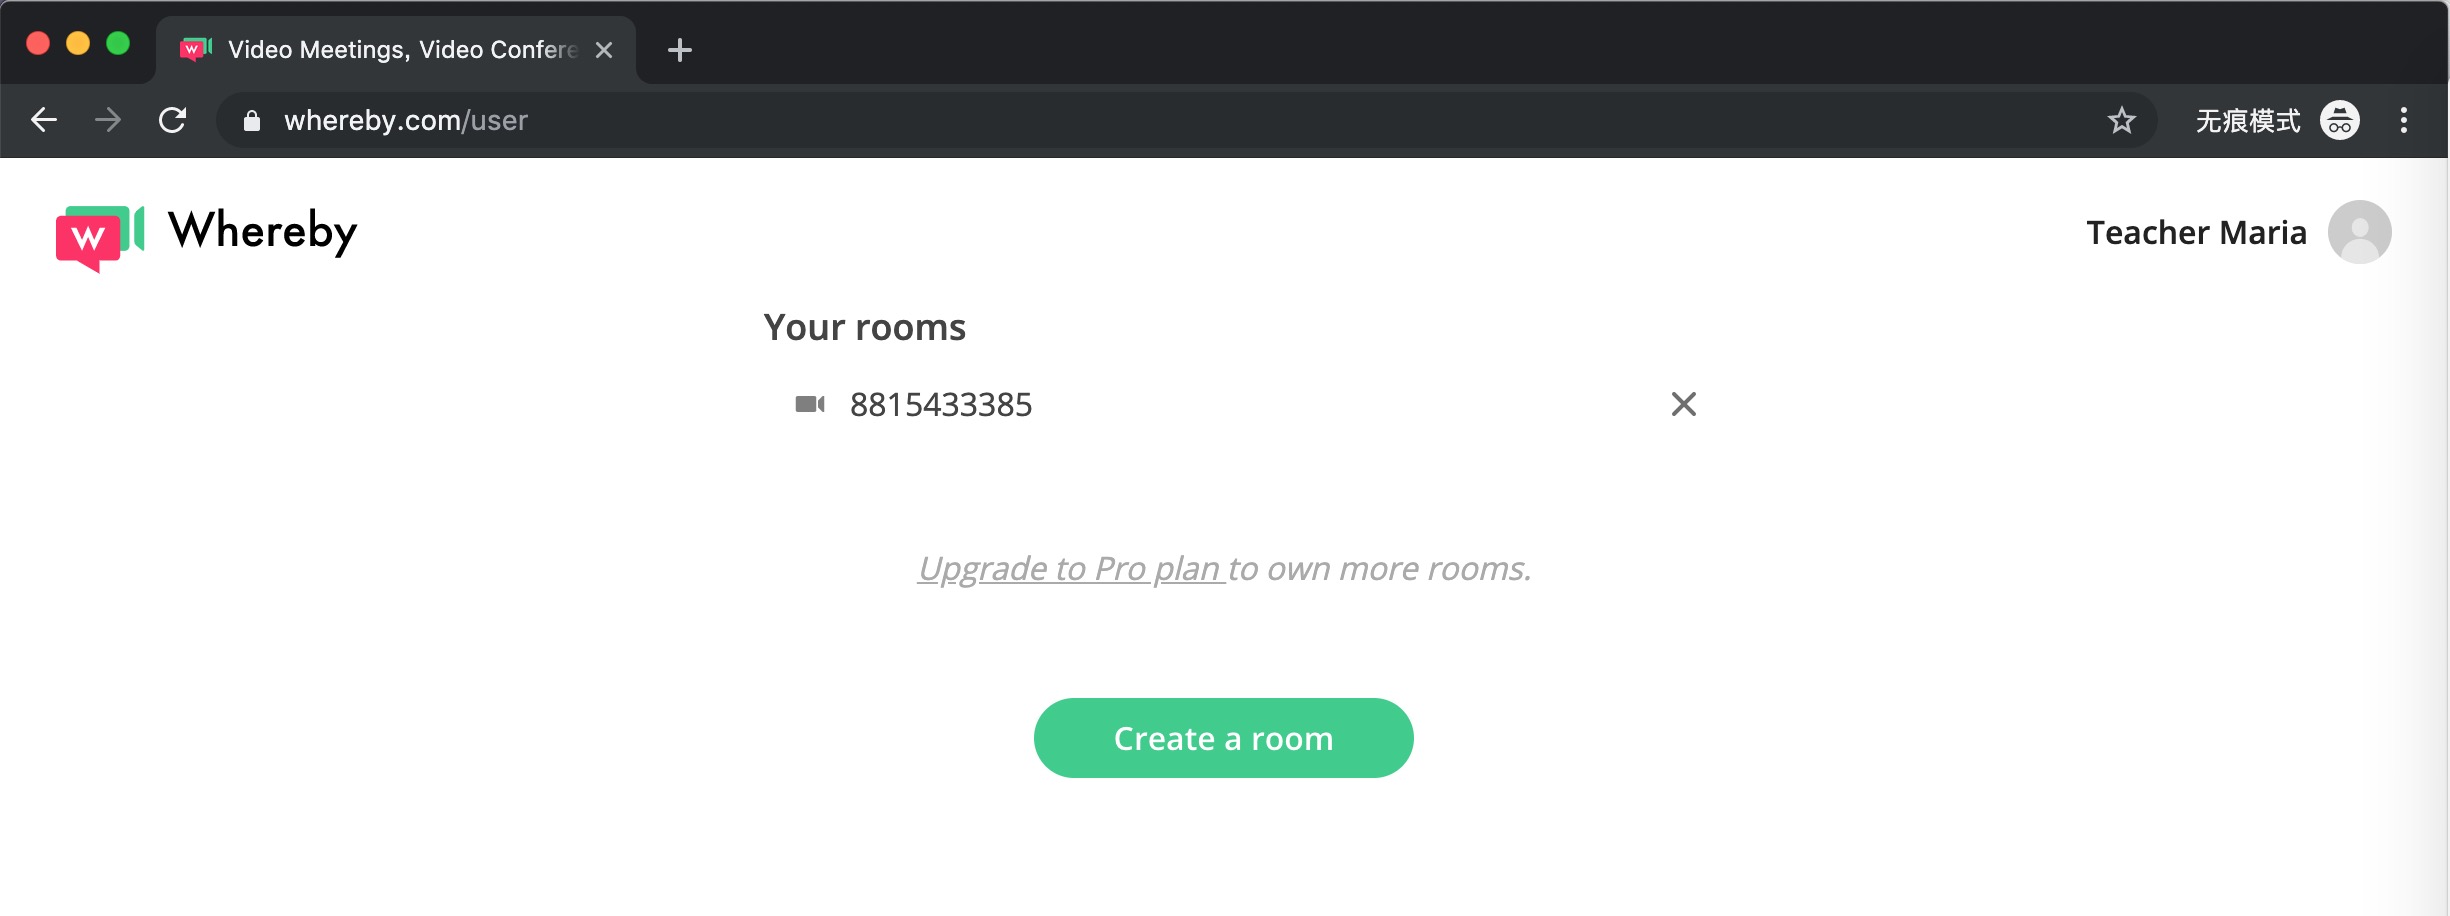This screenshot has height=916, width=2450.
Task: Close the Video Meetings tab
Action: (x=604, y=50)
